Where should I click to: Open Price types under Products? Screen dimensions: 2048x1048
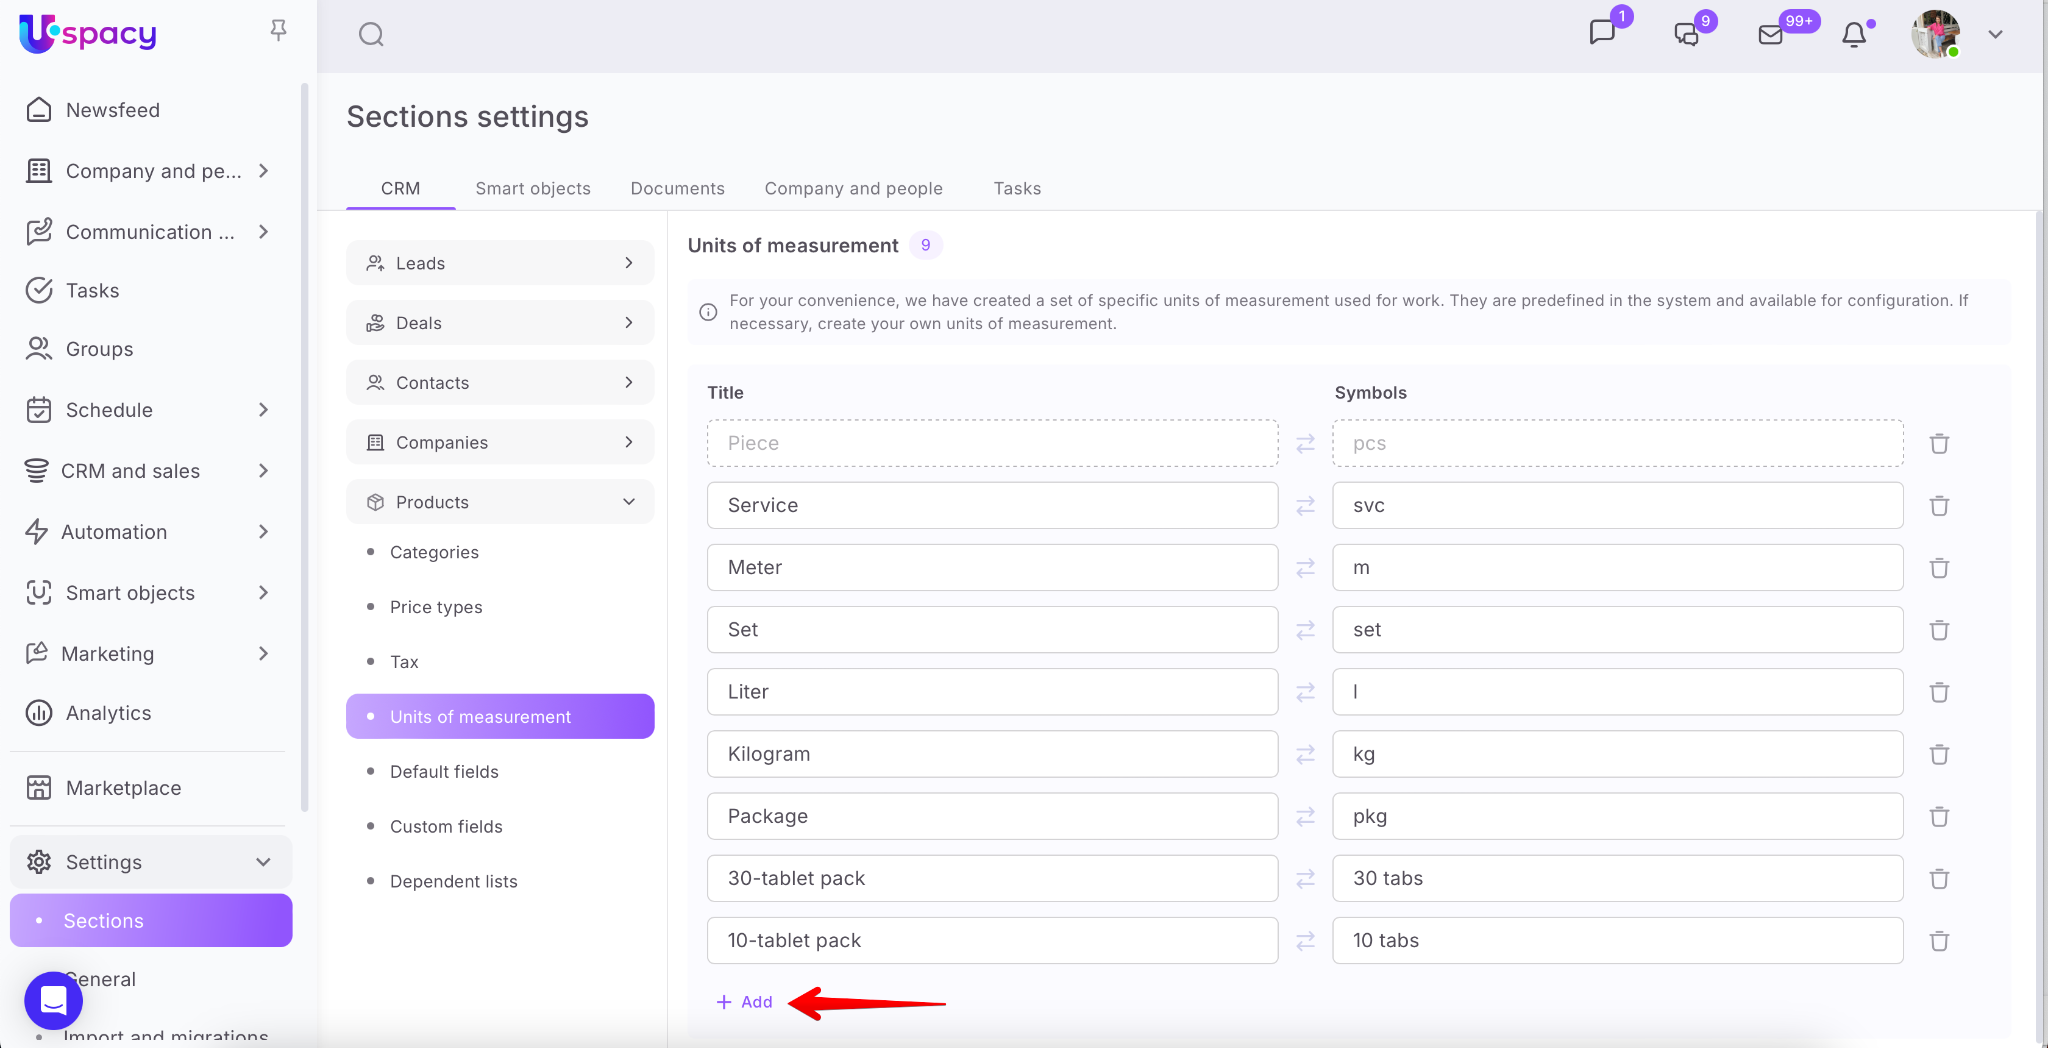click(x=436, y=607)
